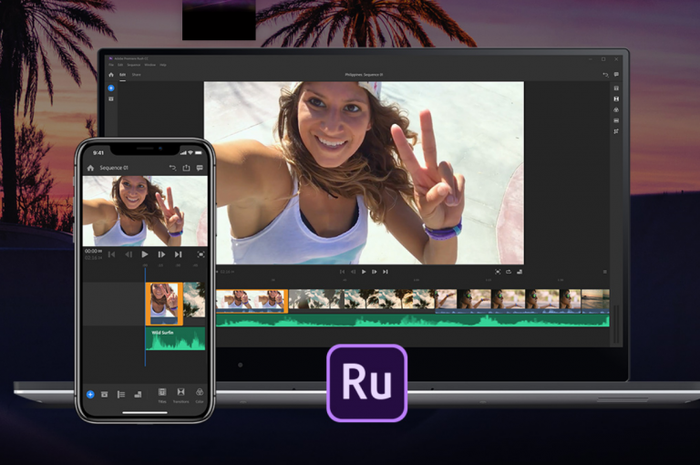Toggle loop playback on desktop
Screen dimensions: 700x465
tap(508, 272)
